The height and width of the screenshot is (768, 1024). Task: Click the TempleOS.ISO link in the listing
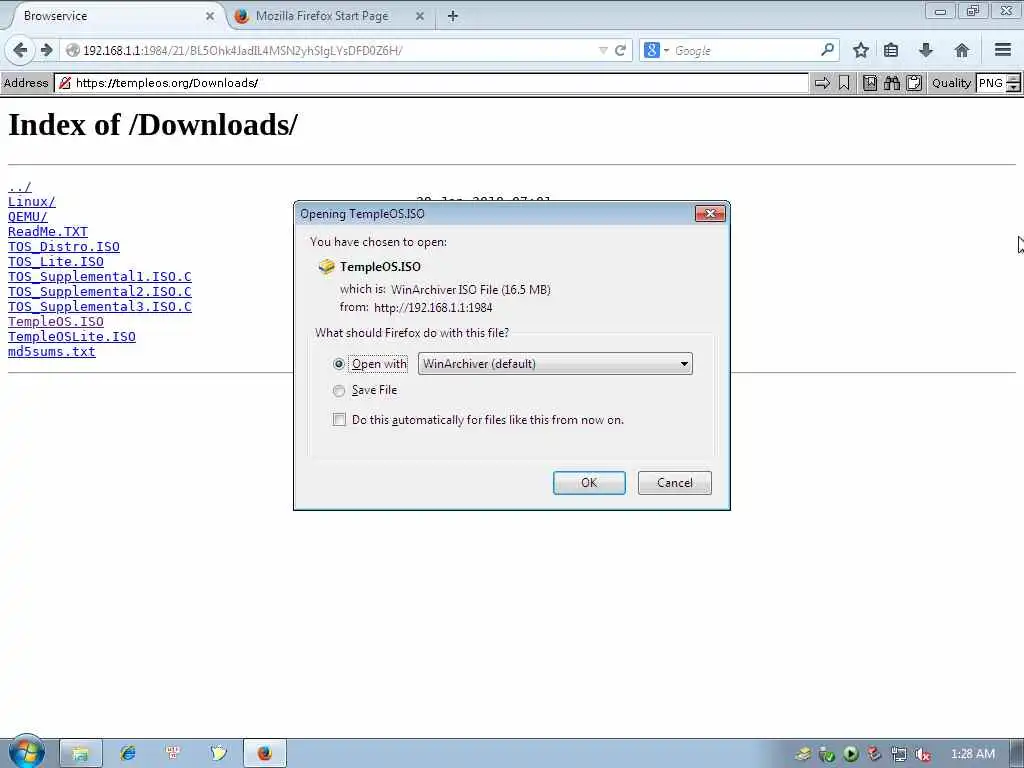[56, 322]
